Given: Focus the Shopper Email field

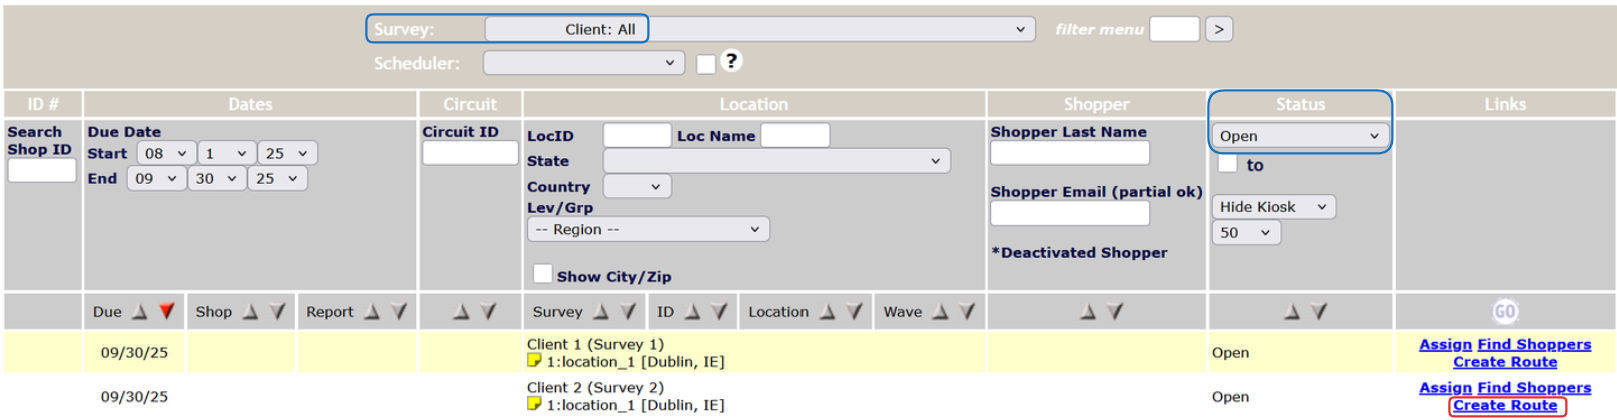Looking at the screenshot, I should (x=1070, y=213).
